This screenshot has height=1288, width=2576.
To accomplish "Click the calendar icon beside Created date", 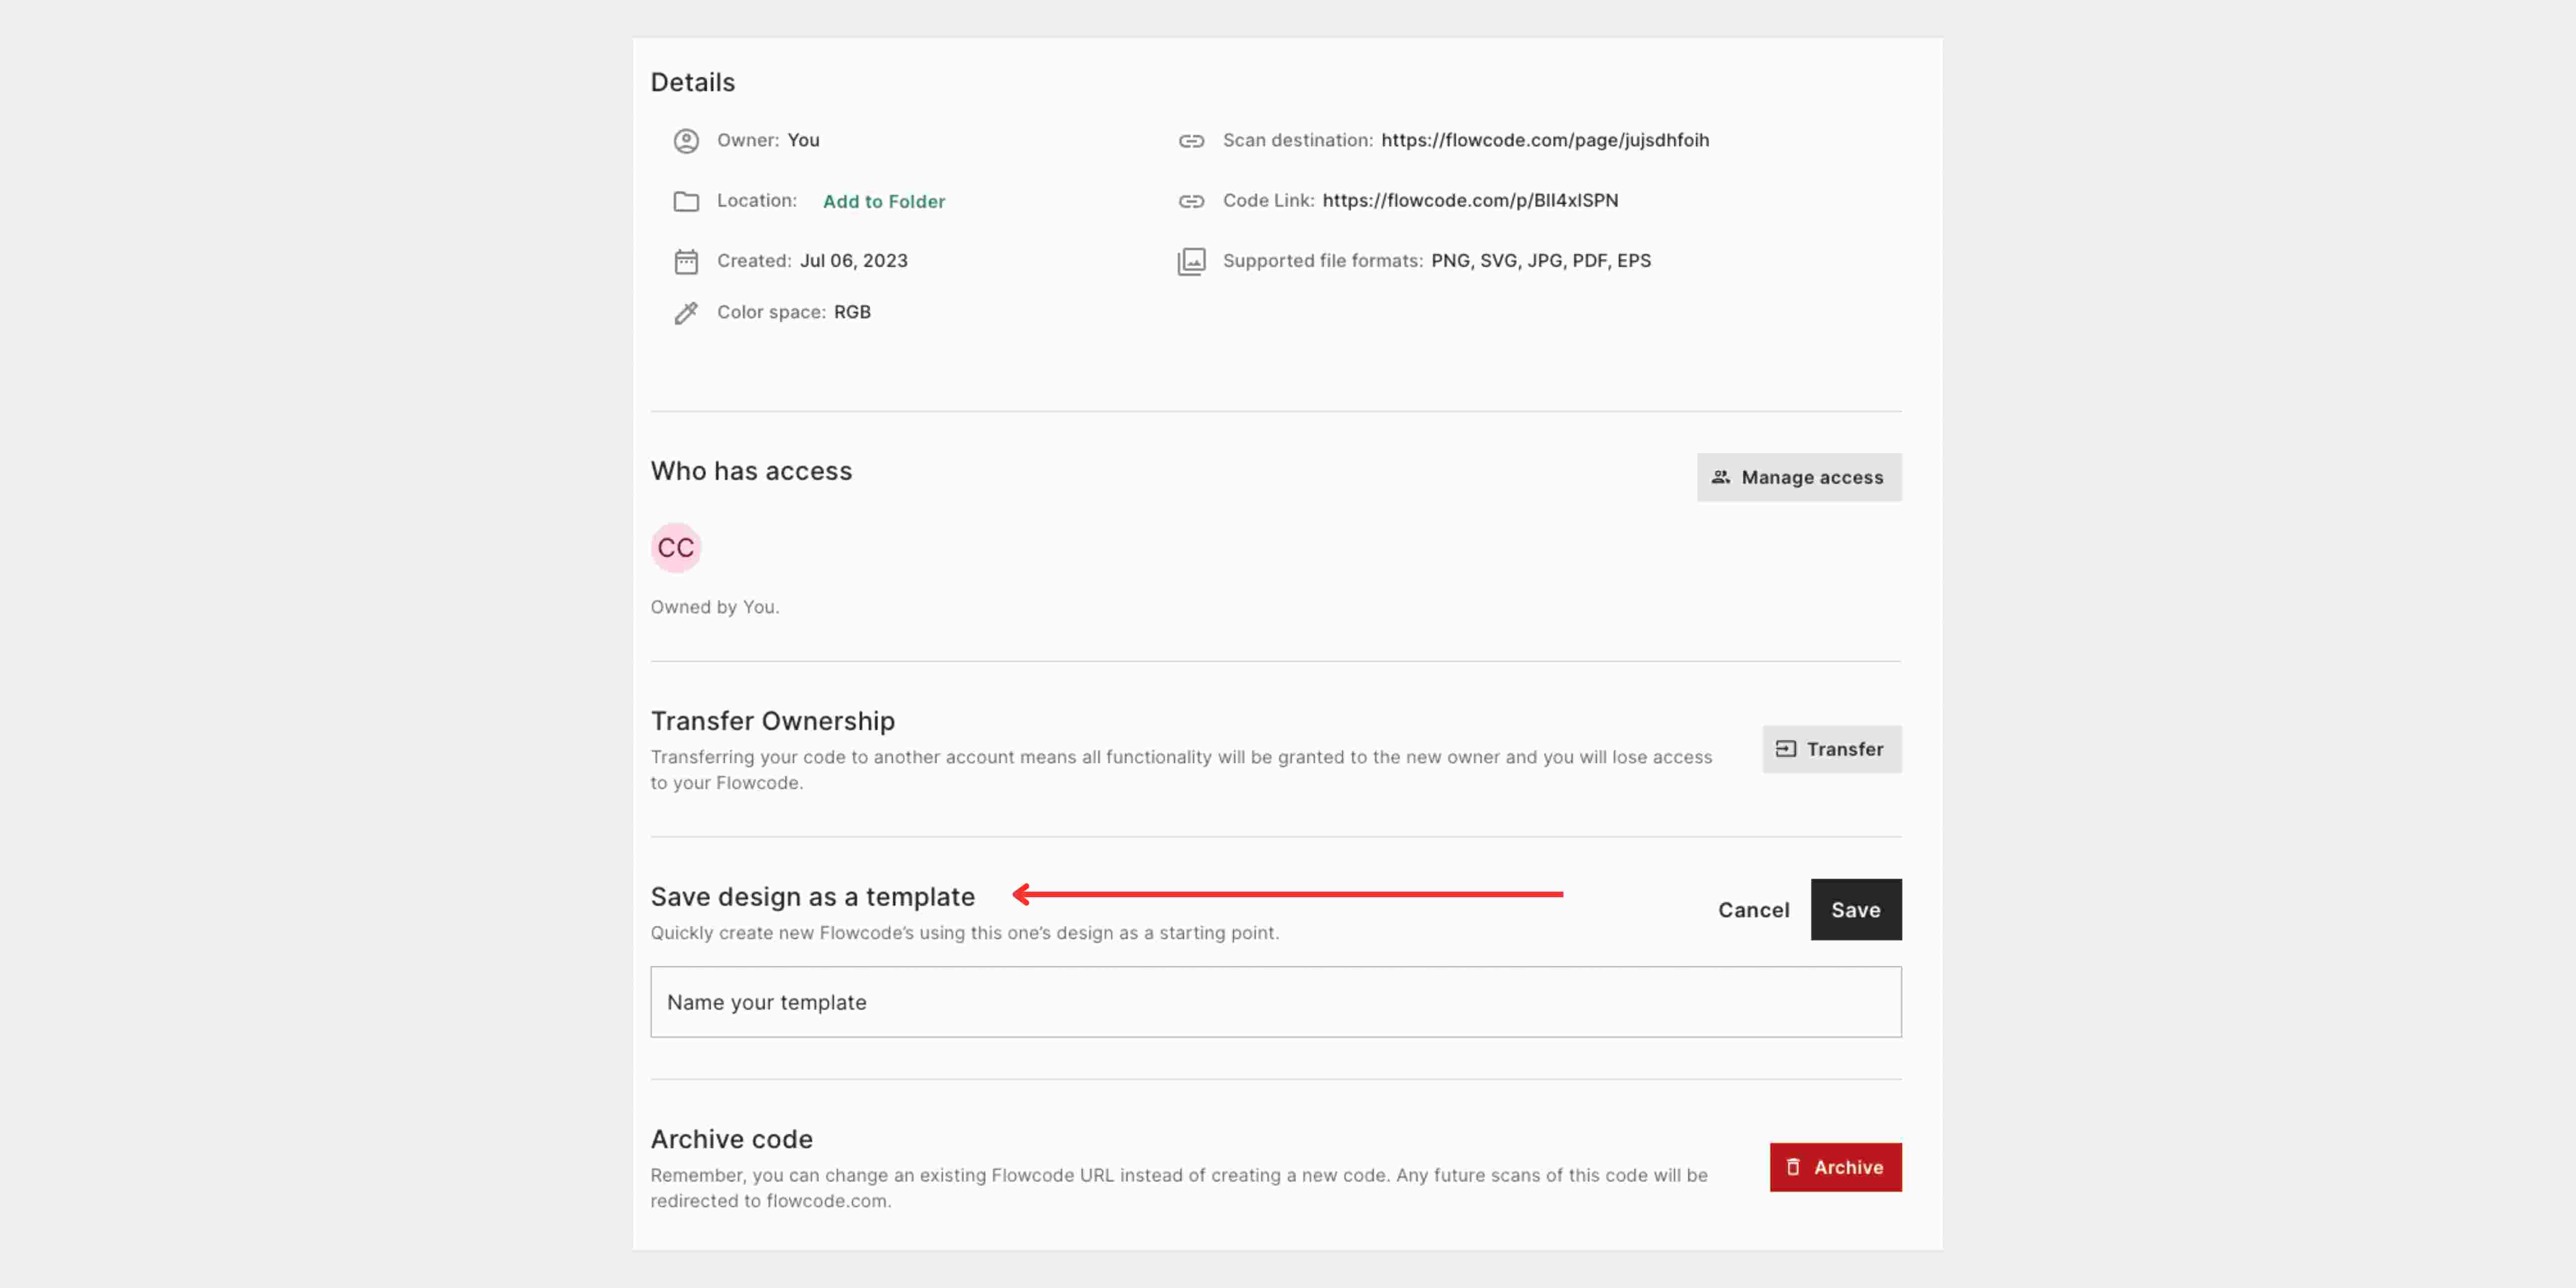I will coord(686,261).
